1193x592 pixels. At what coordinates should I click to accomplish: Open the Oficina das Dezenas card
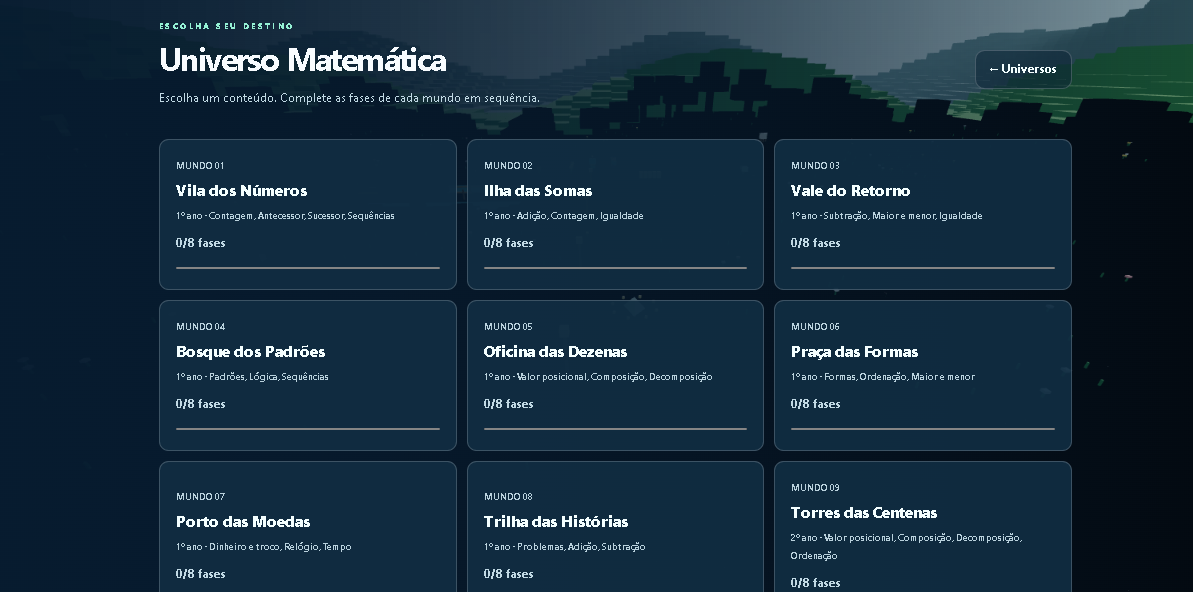click(615, 375)
